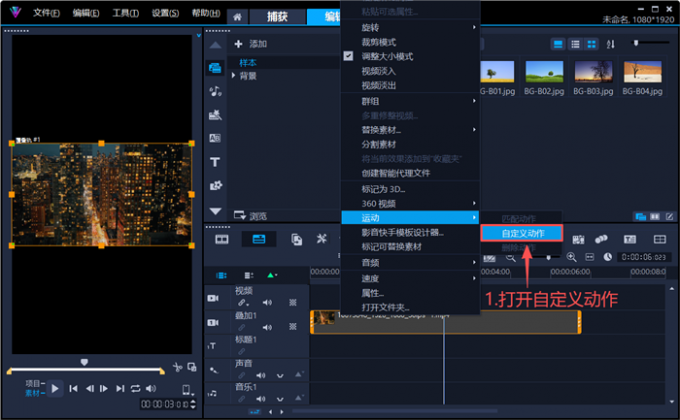
Task: Click the timecode stepper arrows
Action: click(193, 404)
